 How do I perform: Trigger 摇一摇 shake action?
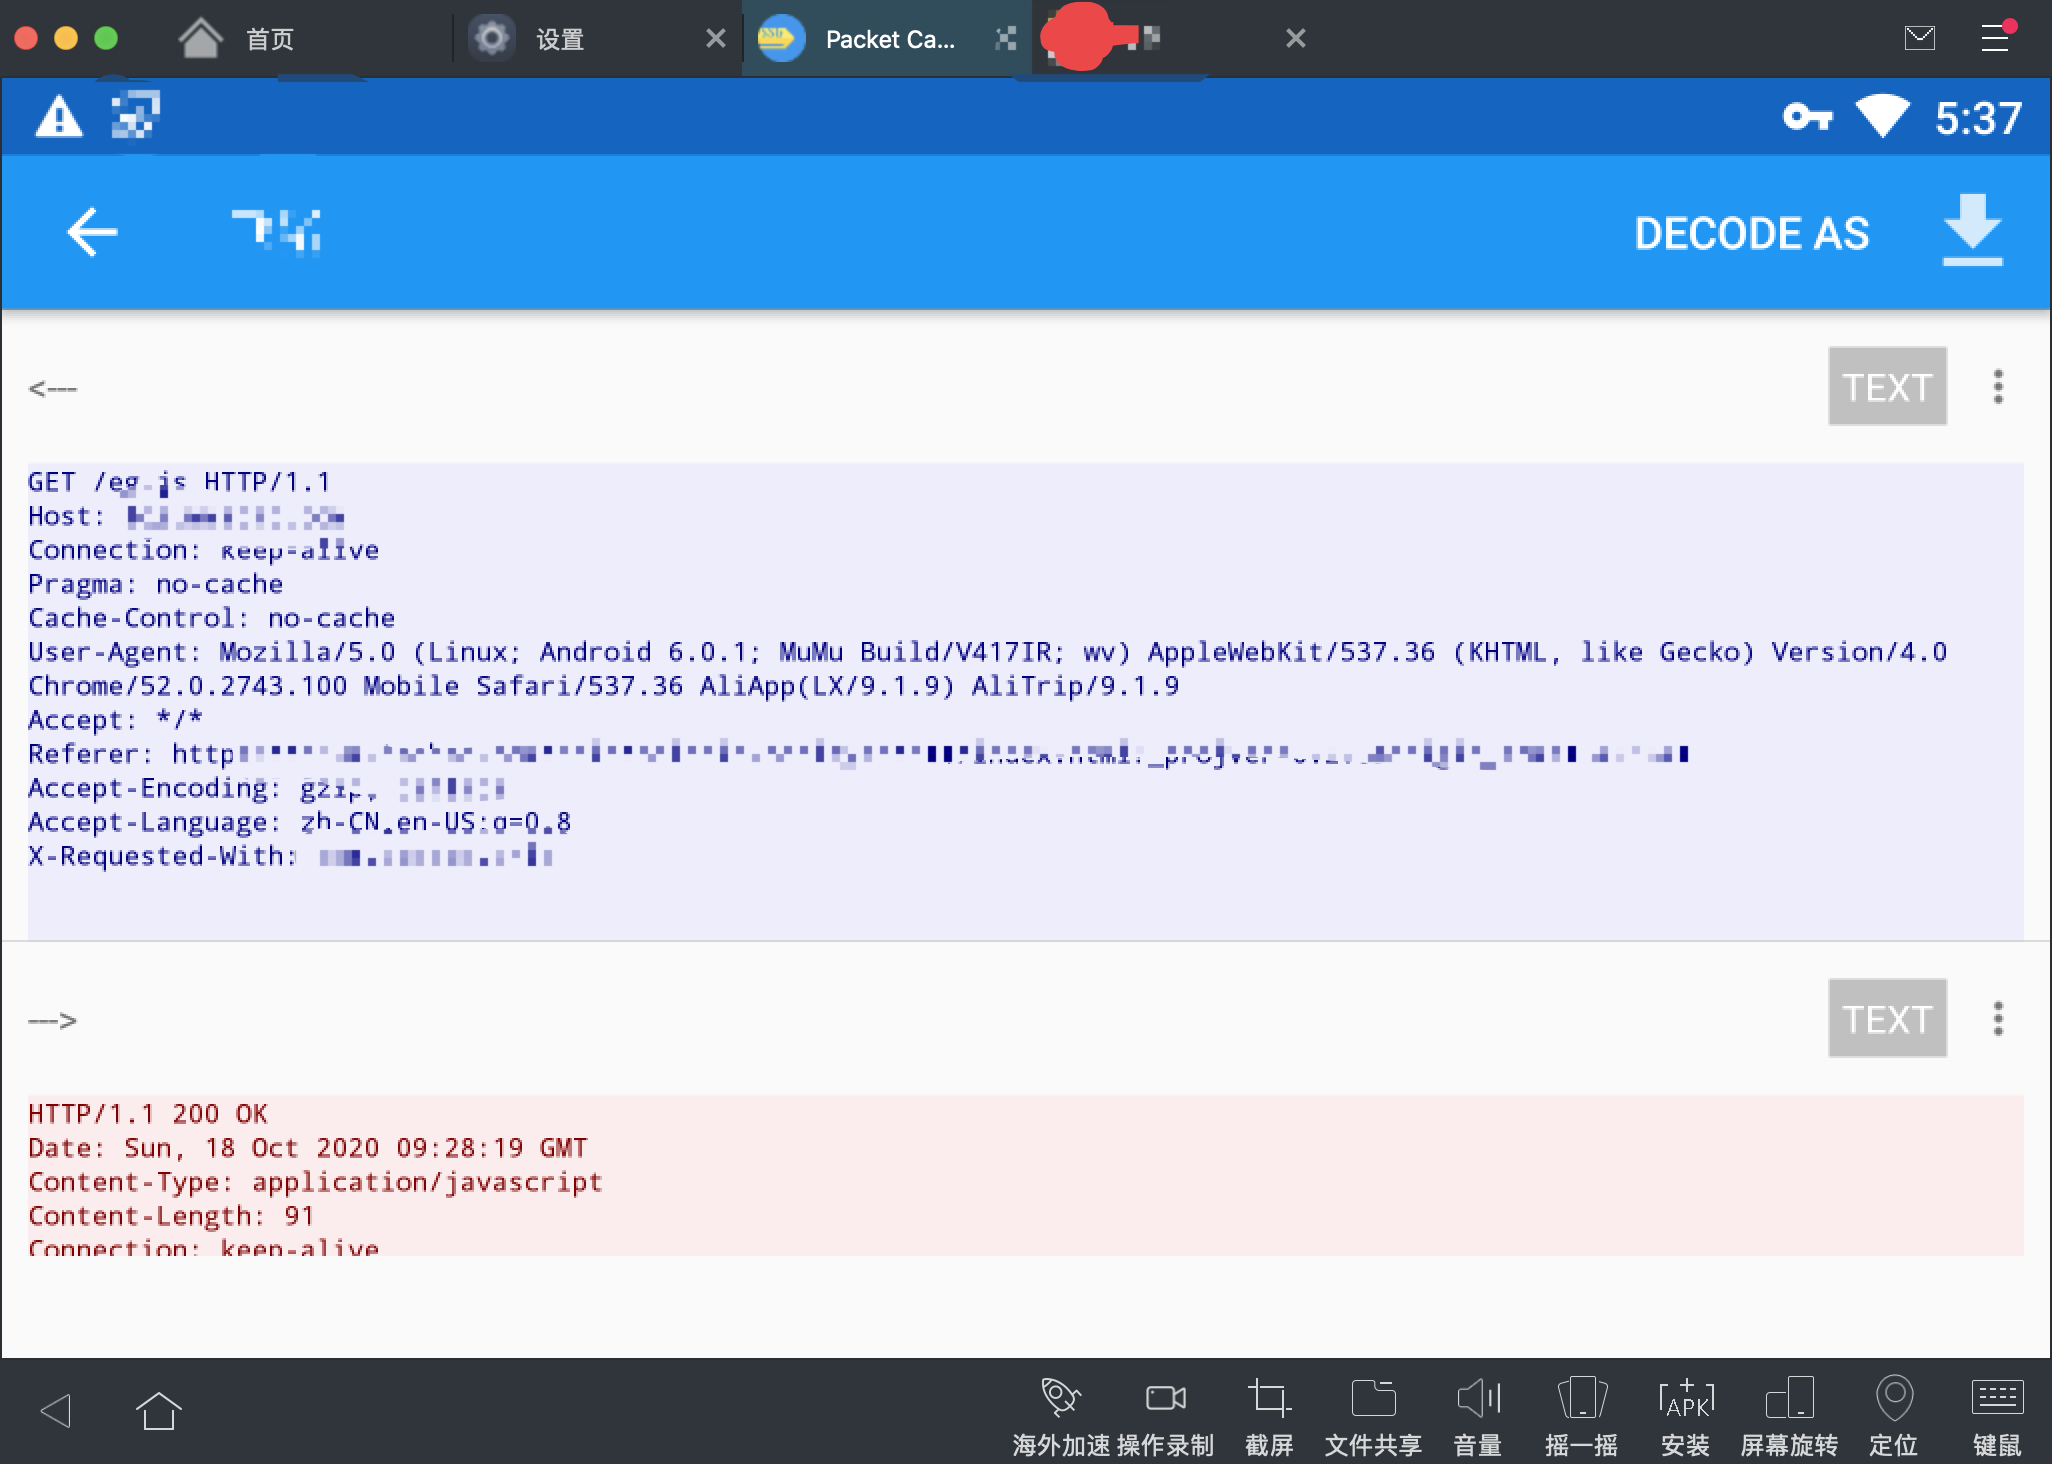1581,1418
